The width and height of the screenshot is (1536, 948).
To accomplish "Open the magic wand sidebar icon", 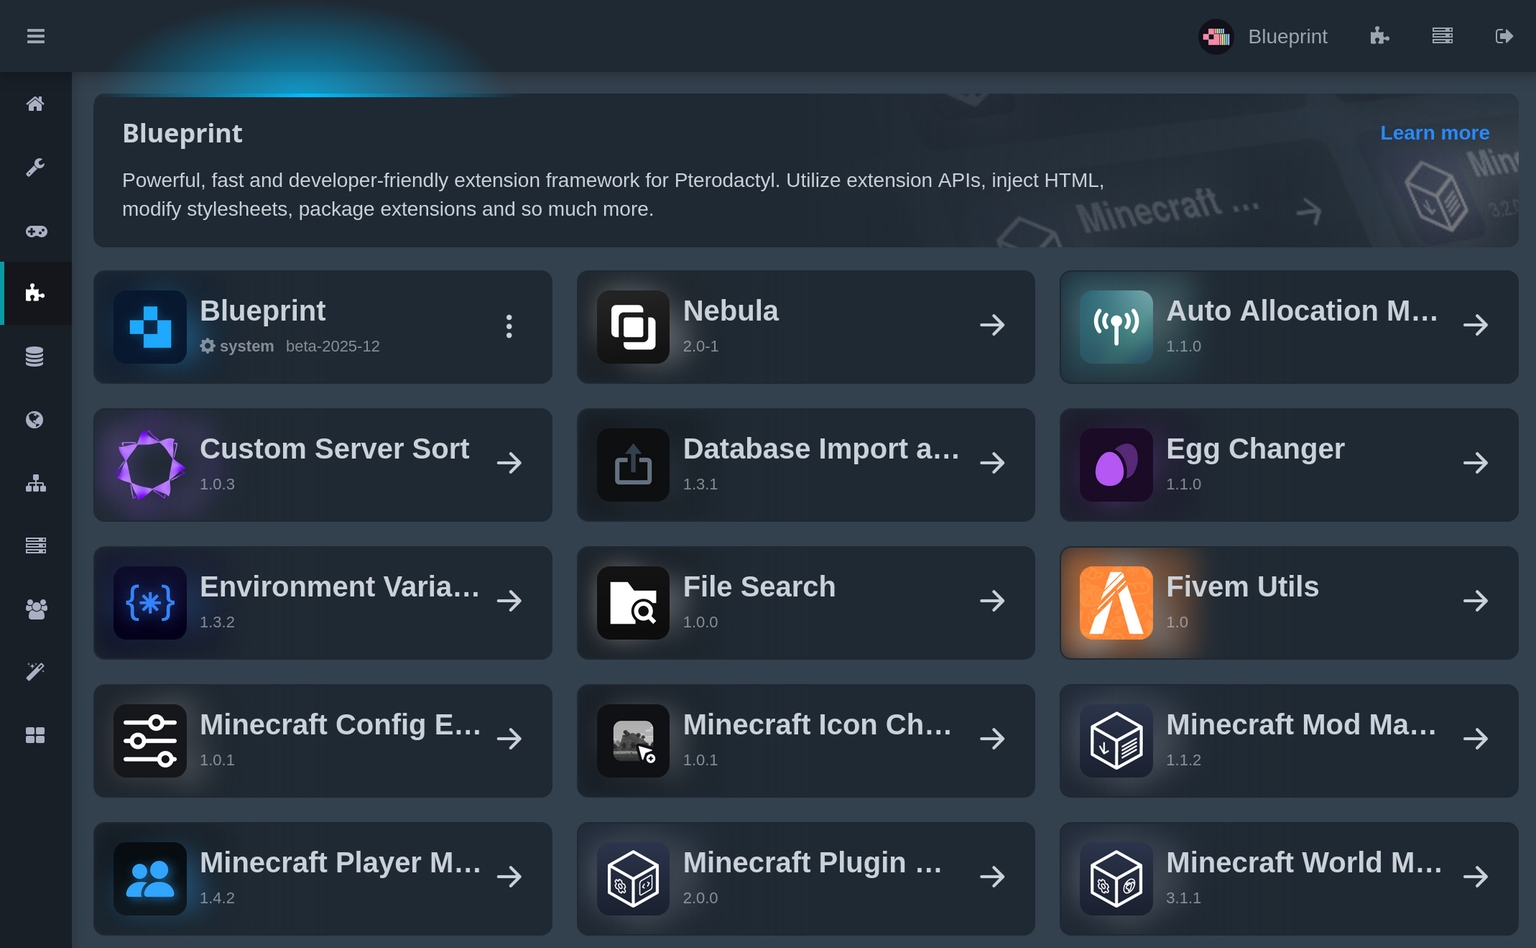I will tap(35, 671).
